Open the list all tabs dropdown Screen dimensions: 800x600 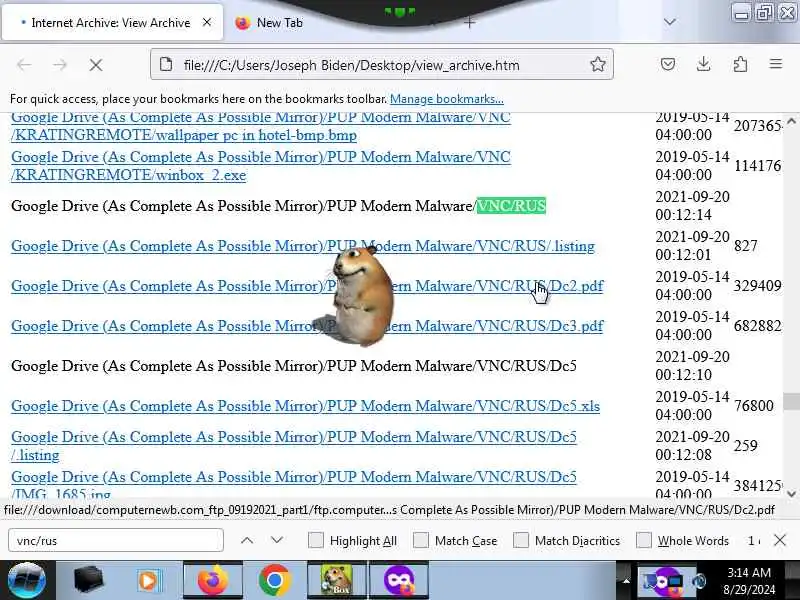pyautogui.click(x=670, y=22)
